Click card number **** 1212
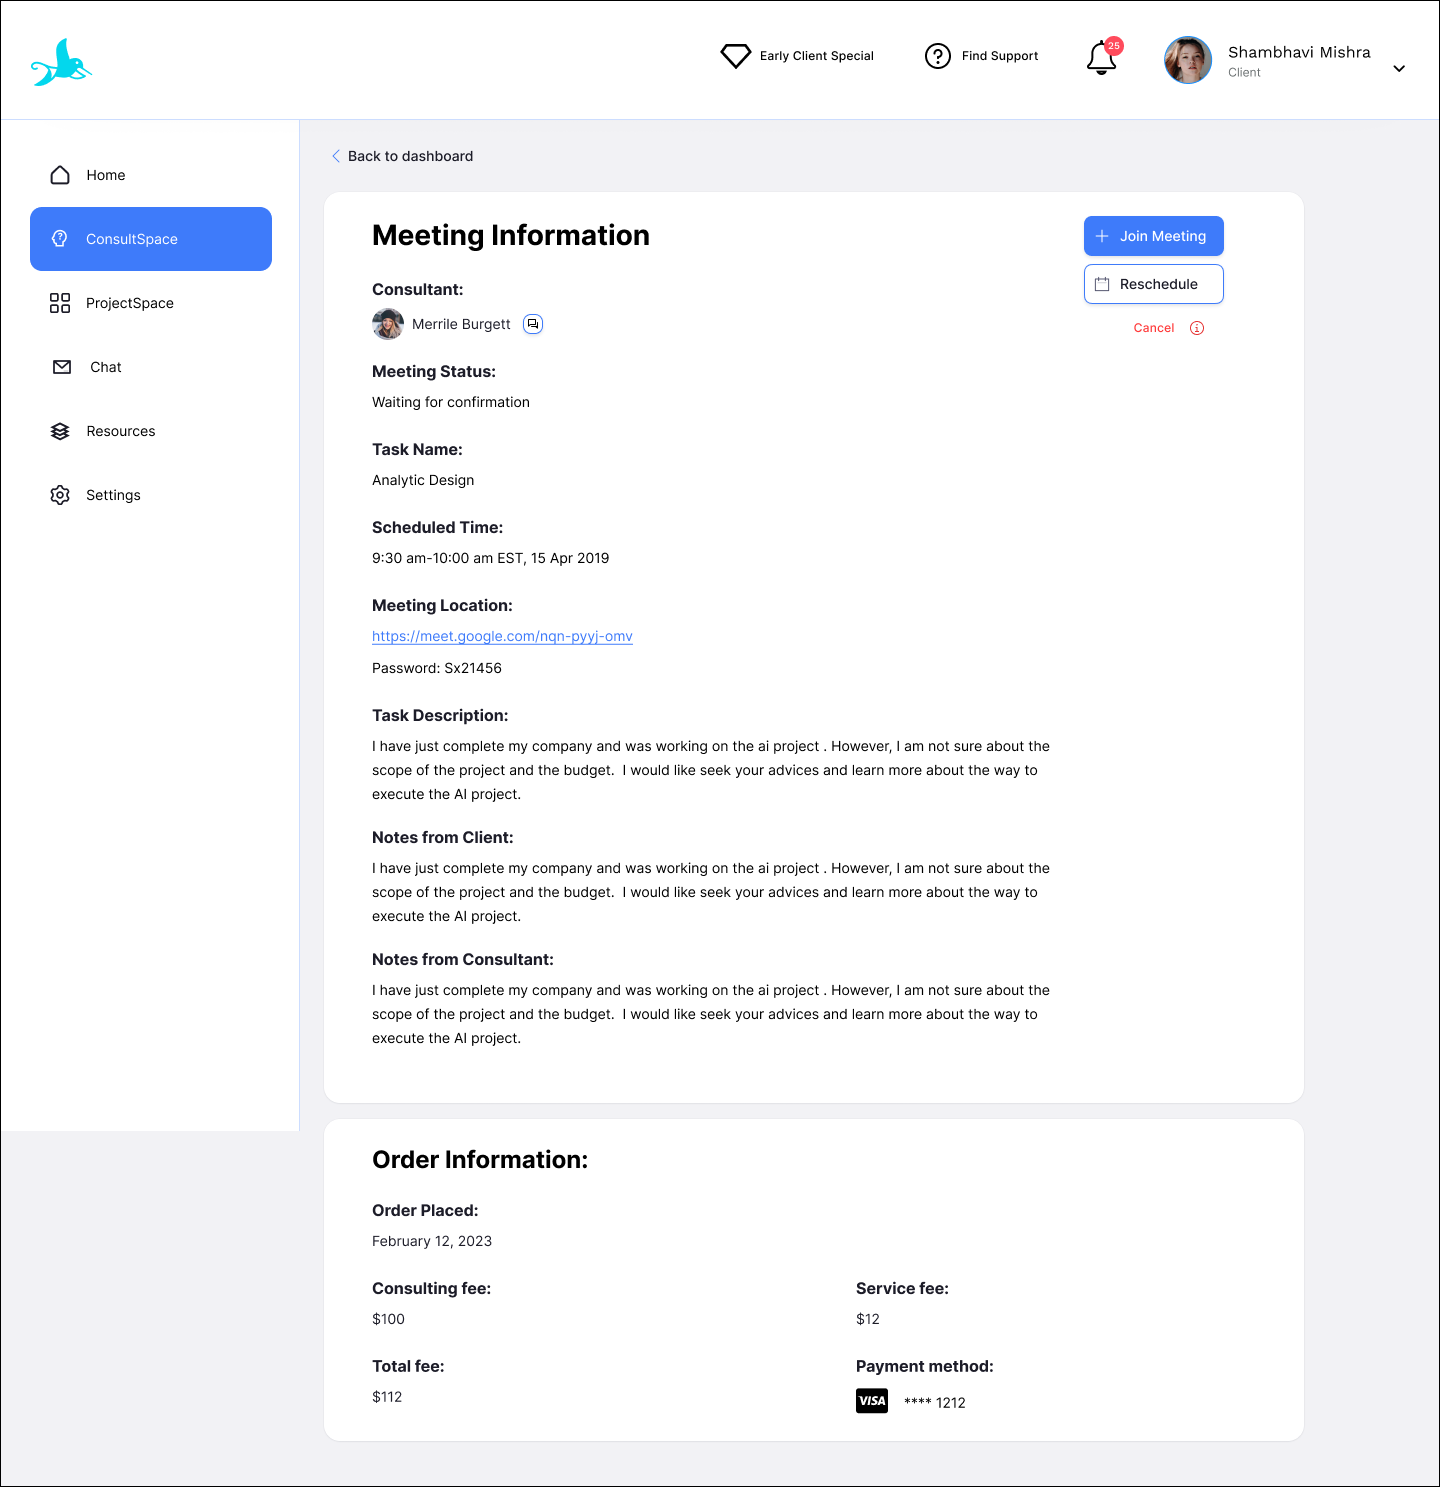Screen dimensions: 1440x1487 (x=935, y=1403)
